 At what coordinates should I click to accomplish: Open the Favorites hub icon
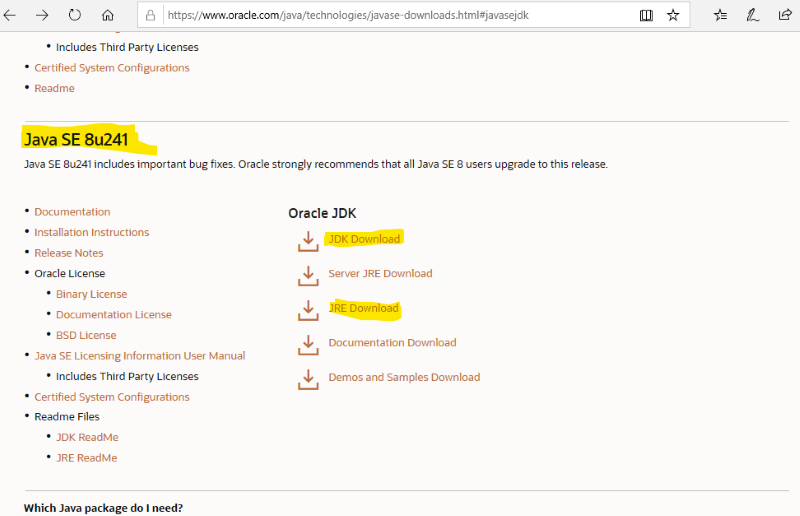point(720,16)
